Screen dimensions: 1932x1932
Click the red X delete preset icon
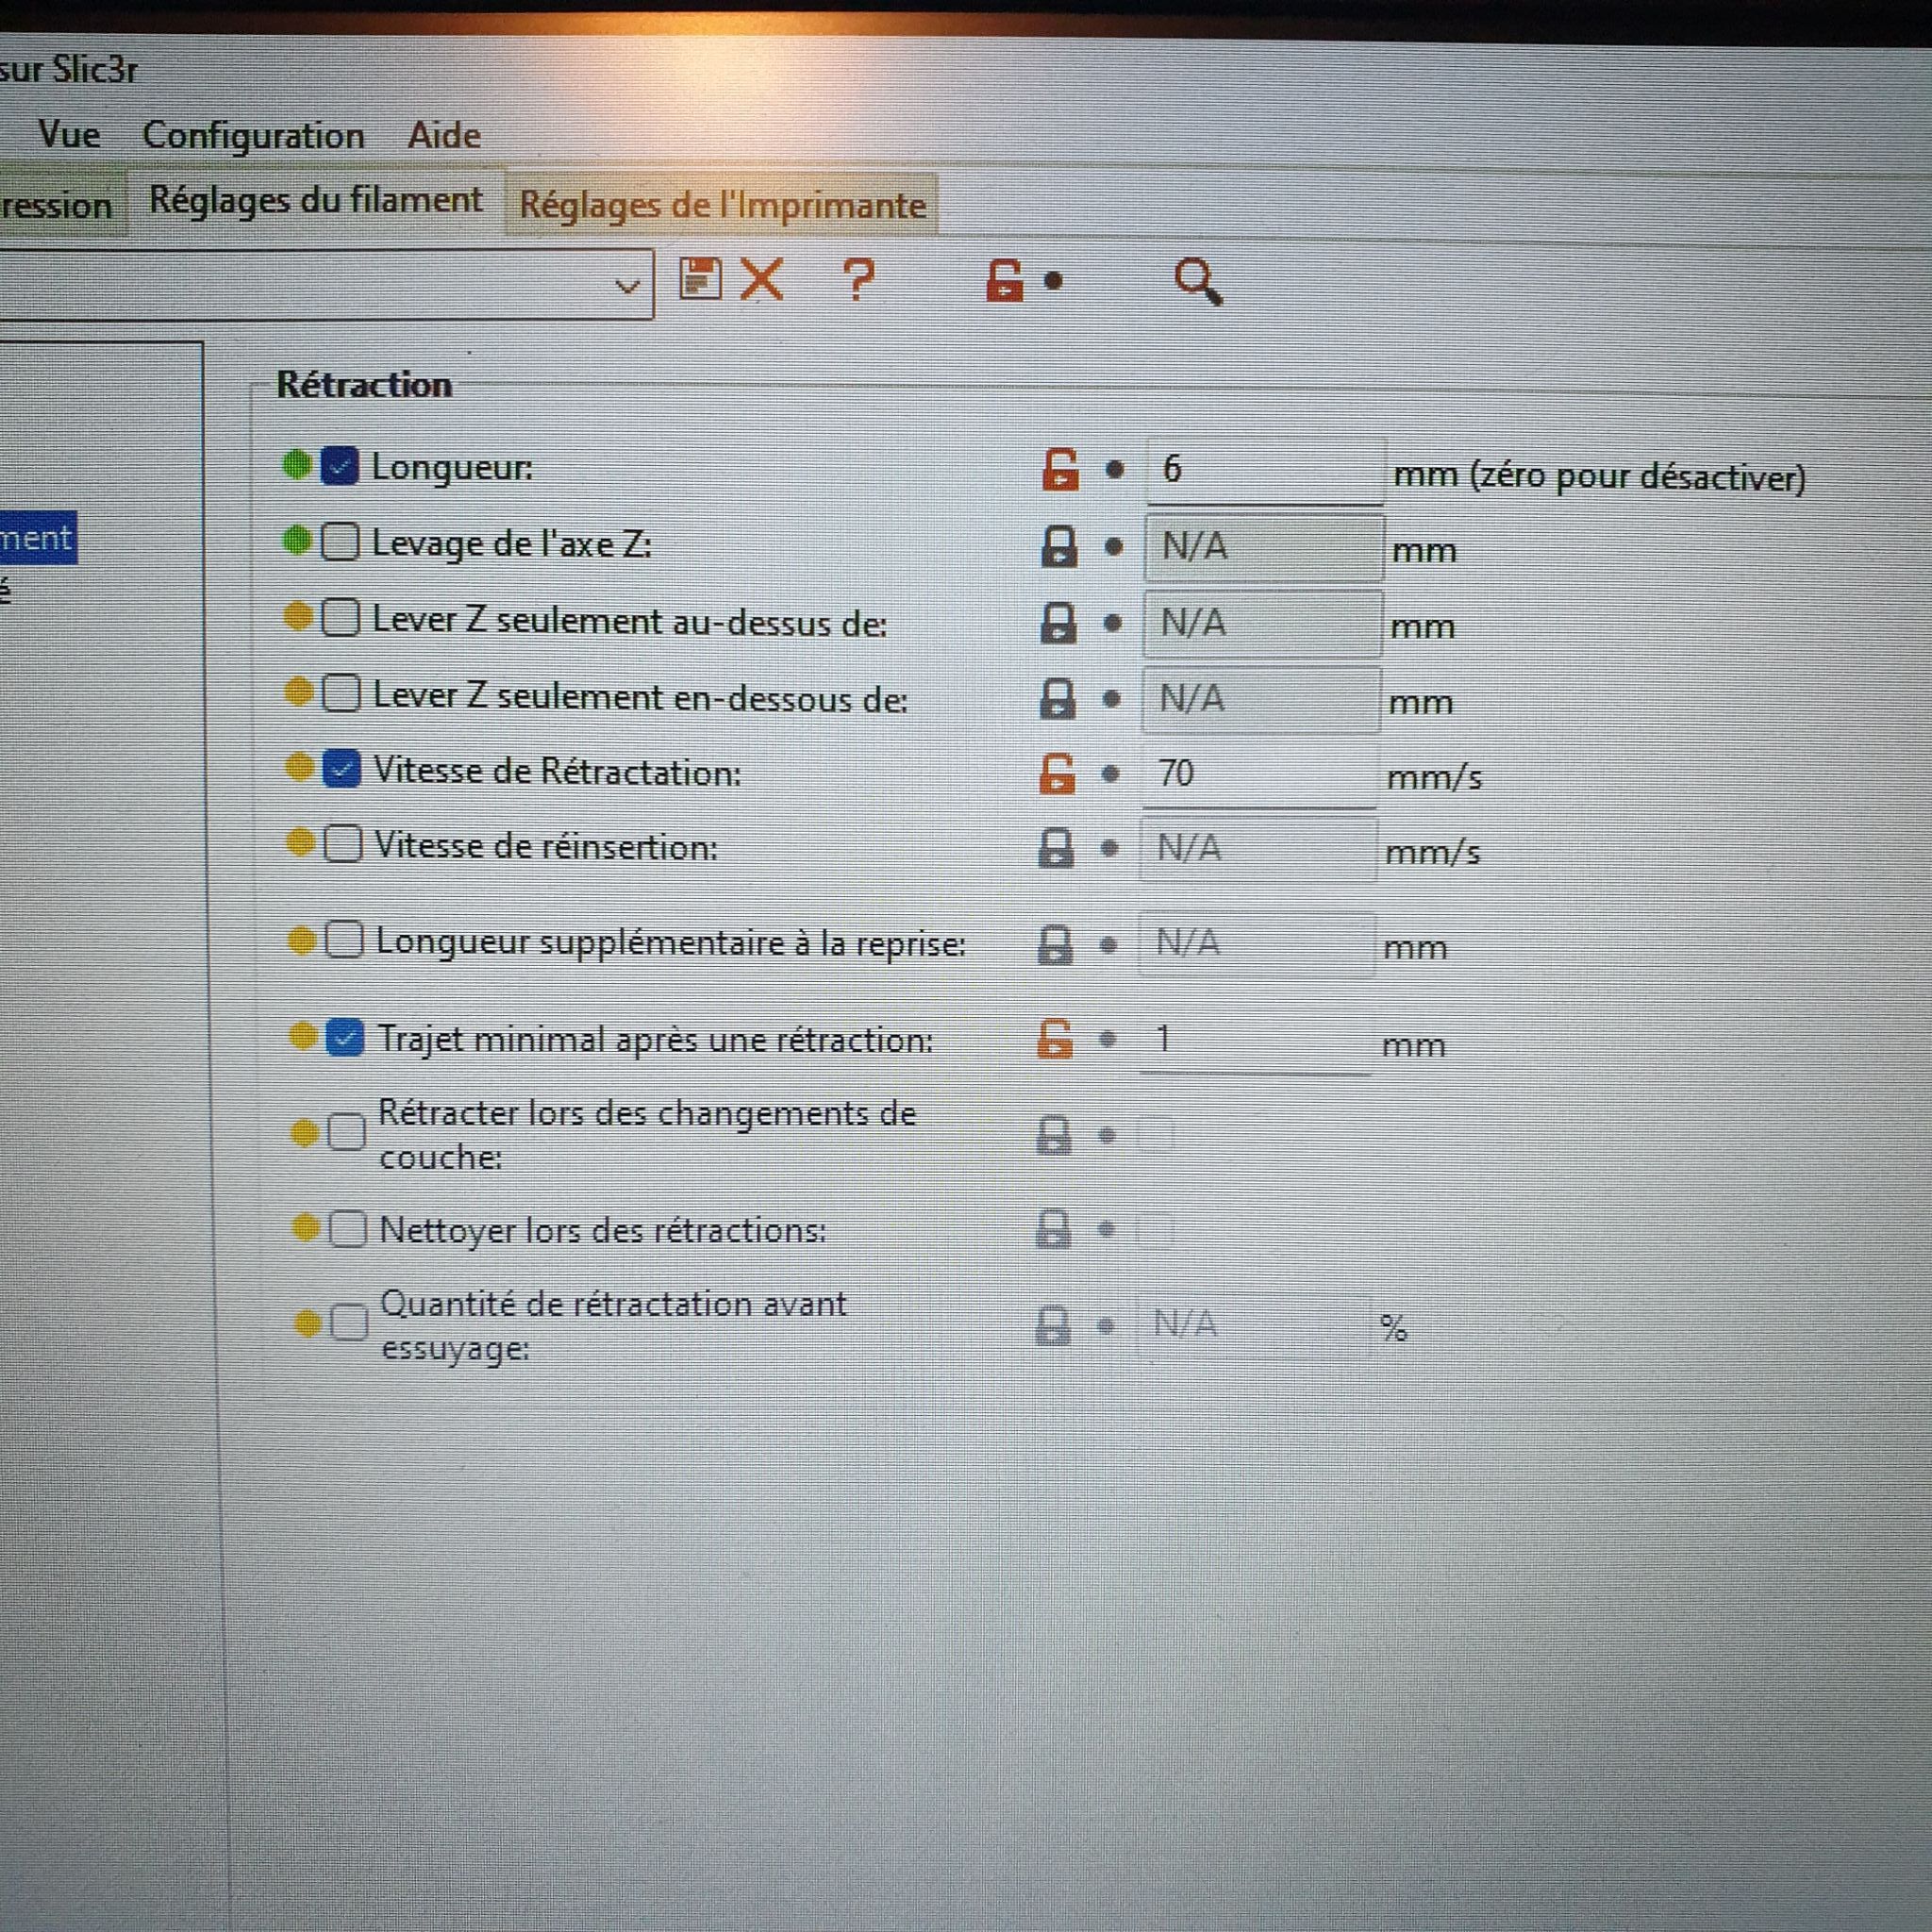click(762, 279)
